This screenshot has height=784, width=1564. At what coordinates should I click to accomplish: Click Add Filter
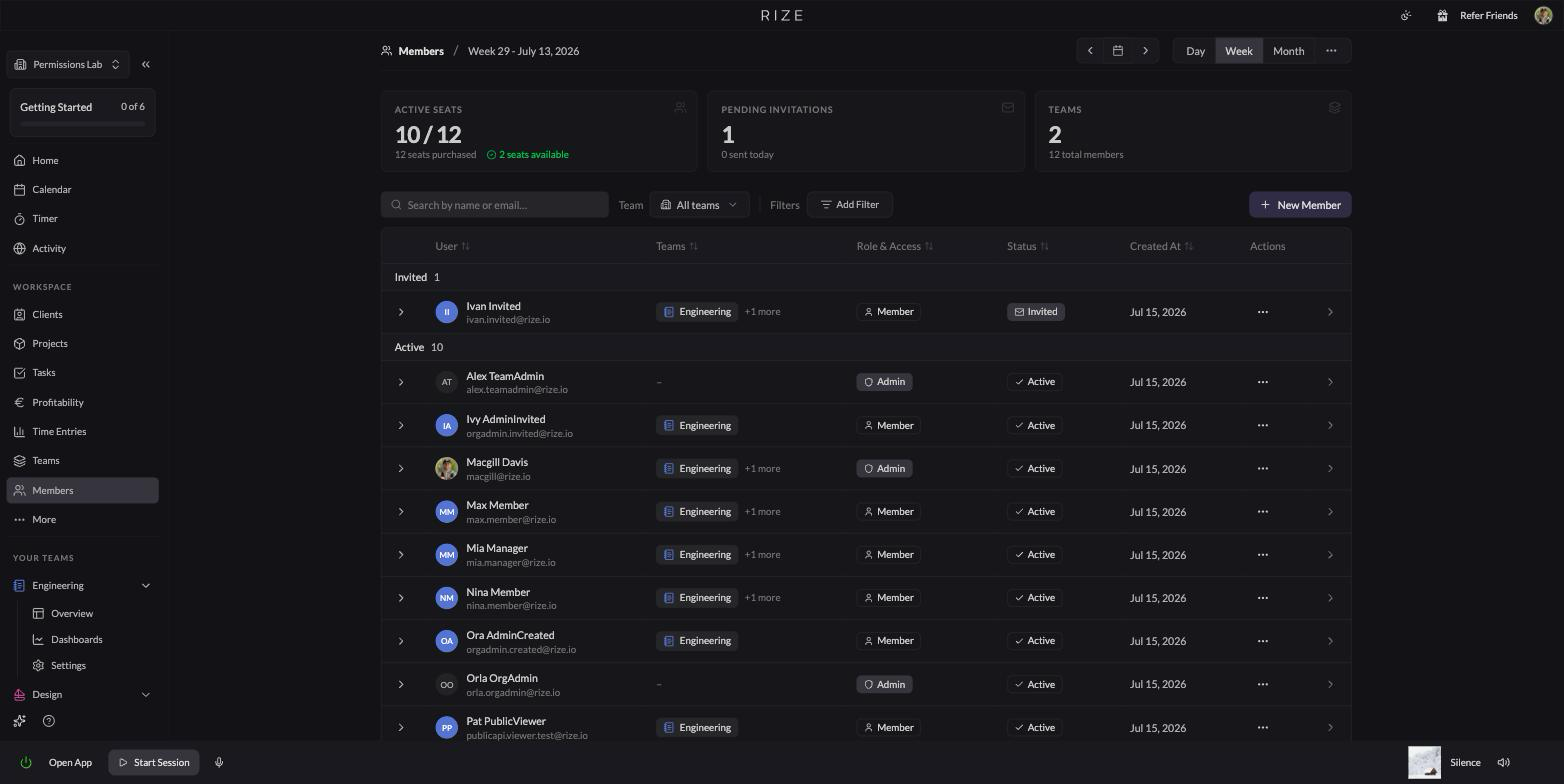(849, 205)
